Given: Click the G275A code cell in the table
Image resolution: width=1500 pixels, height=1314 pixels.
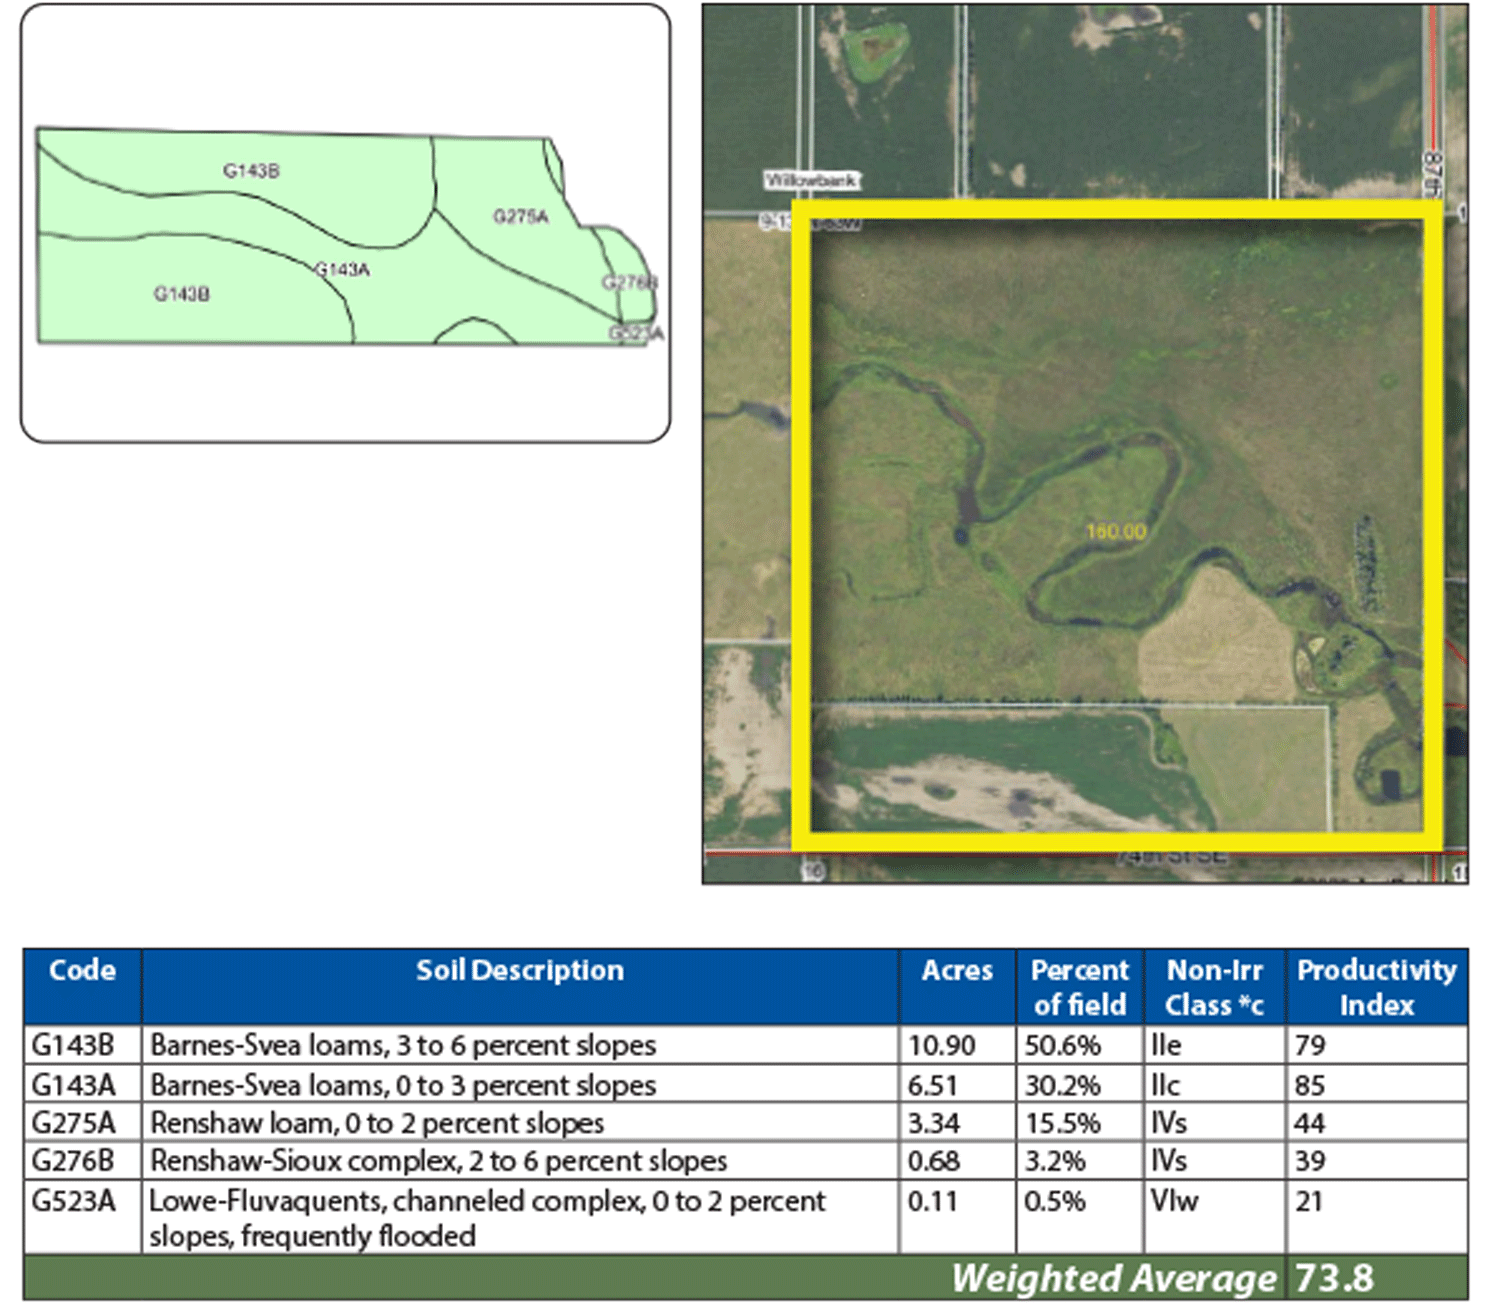Looking at the screenshot, I should 73,1123.
